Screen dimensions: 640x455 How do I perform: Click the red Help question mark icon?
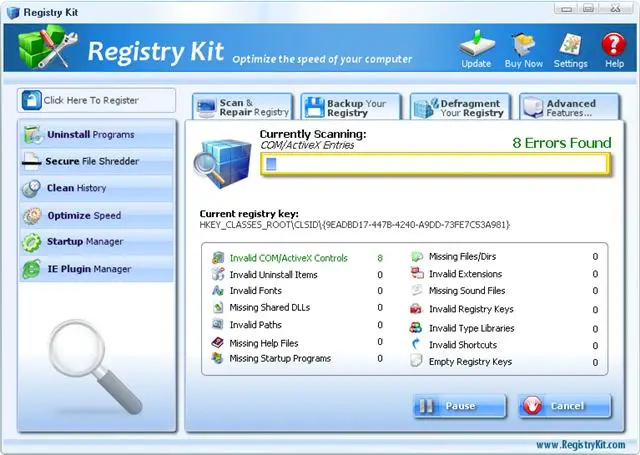[613, 44]
